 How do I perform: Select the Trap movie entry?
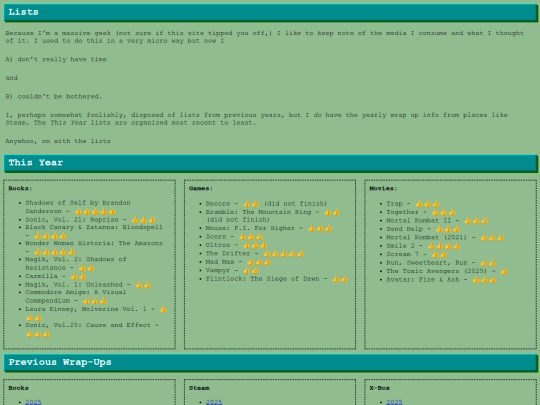[413, 204]
